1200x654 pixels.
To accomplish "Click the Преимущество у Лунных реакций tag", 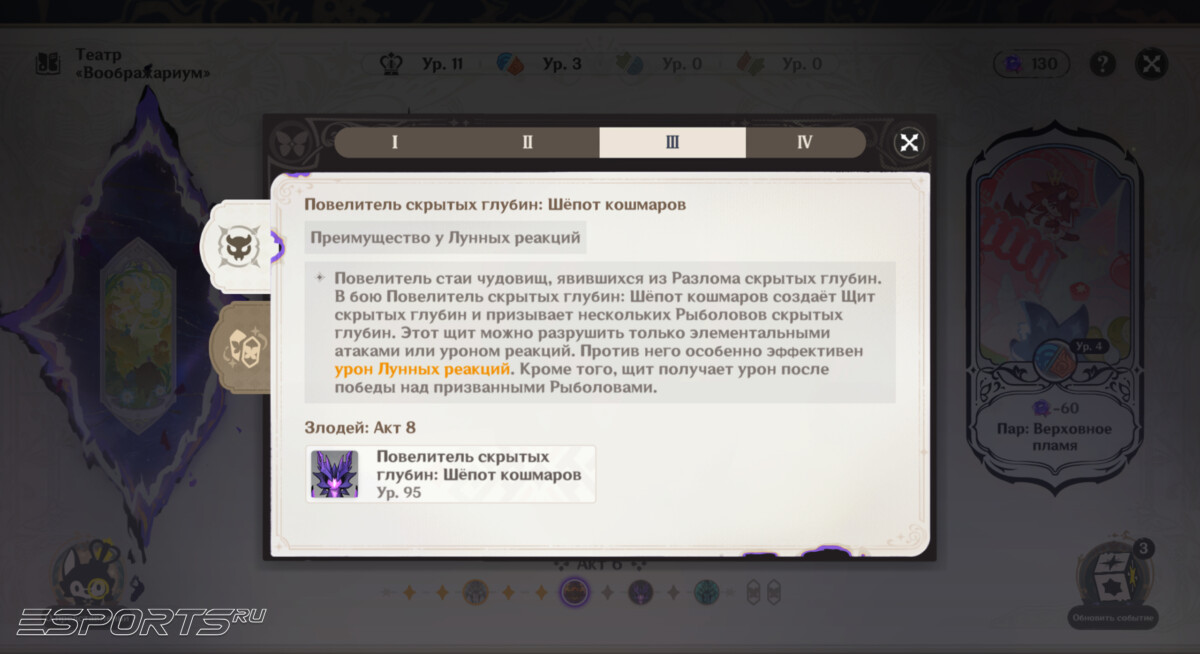I will tap(445, 238).
